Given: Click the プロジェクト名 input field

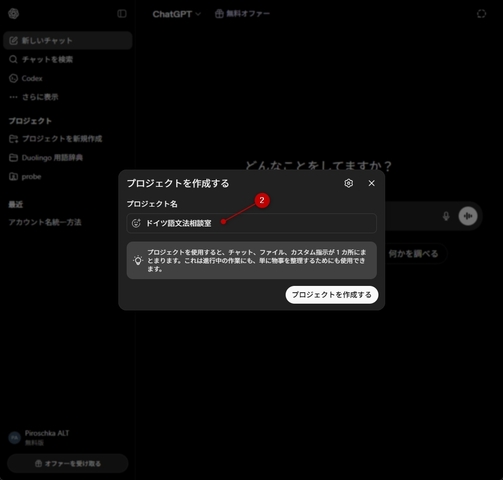Looking at the screenshot, I should 252,223.
